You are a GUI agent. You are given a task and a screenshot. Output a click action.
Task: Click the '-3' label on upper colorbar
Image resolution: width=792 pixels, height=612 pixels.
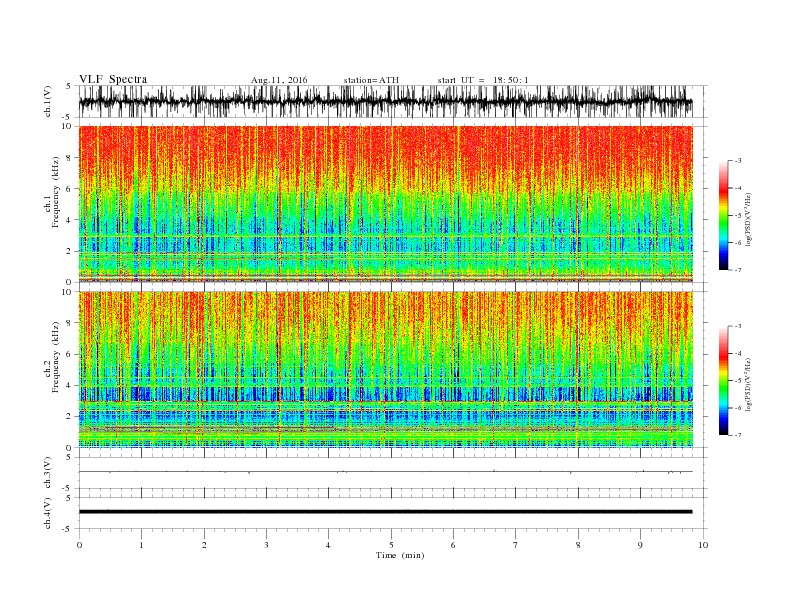[737, 161]
